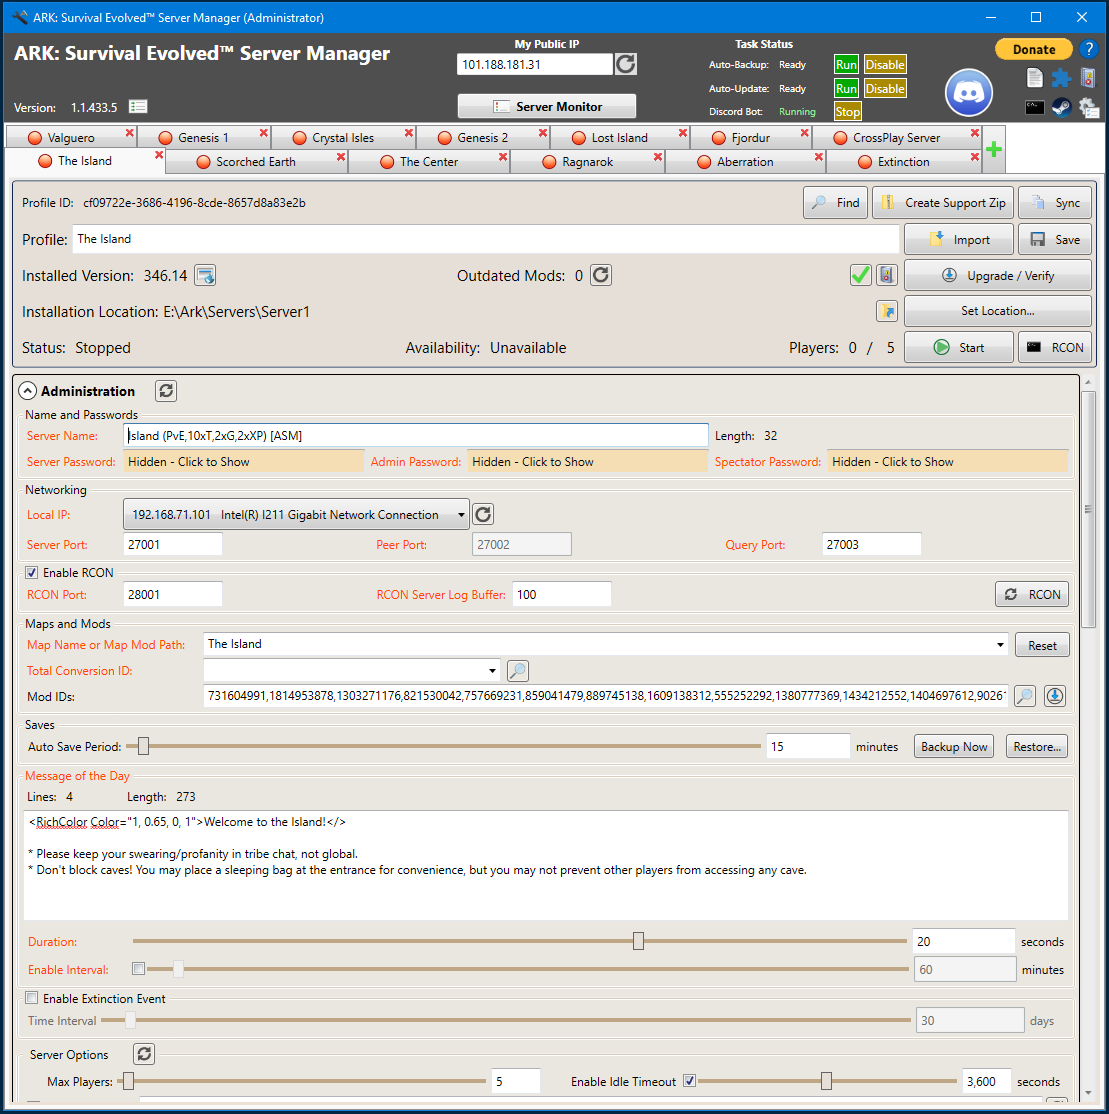Switch to the Ragnarok tab
This screenshot has height=1114, width=1109.
(587, 162)
